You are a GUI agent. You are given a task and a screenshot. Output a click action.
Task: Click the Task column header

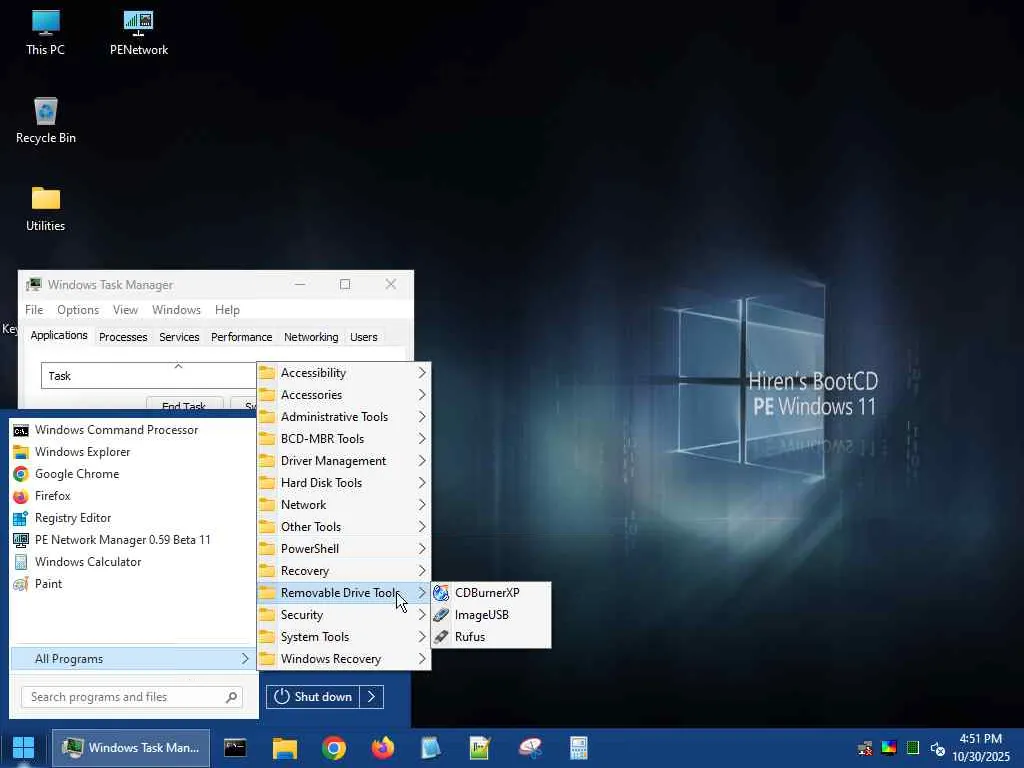tap(149, 376)
